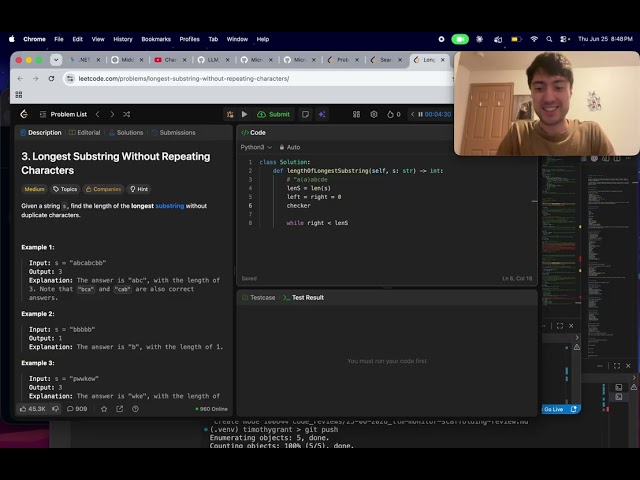Click the 960 Online indicator
This screenshot has width=640, height=480.
(x=211, y=409)
